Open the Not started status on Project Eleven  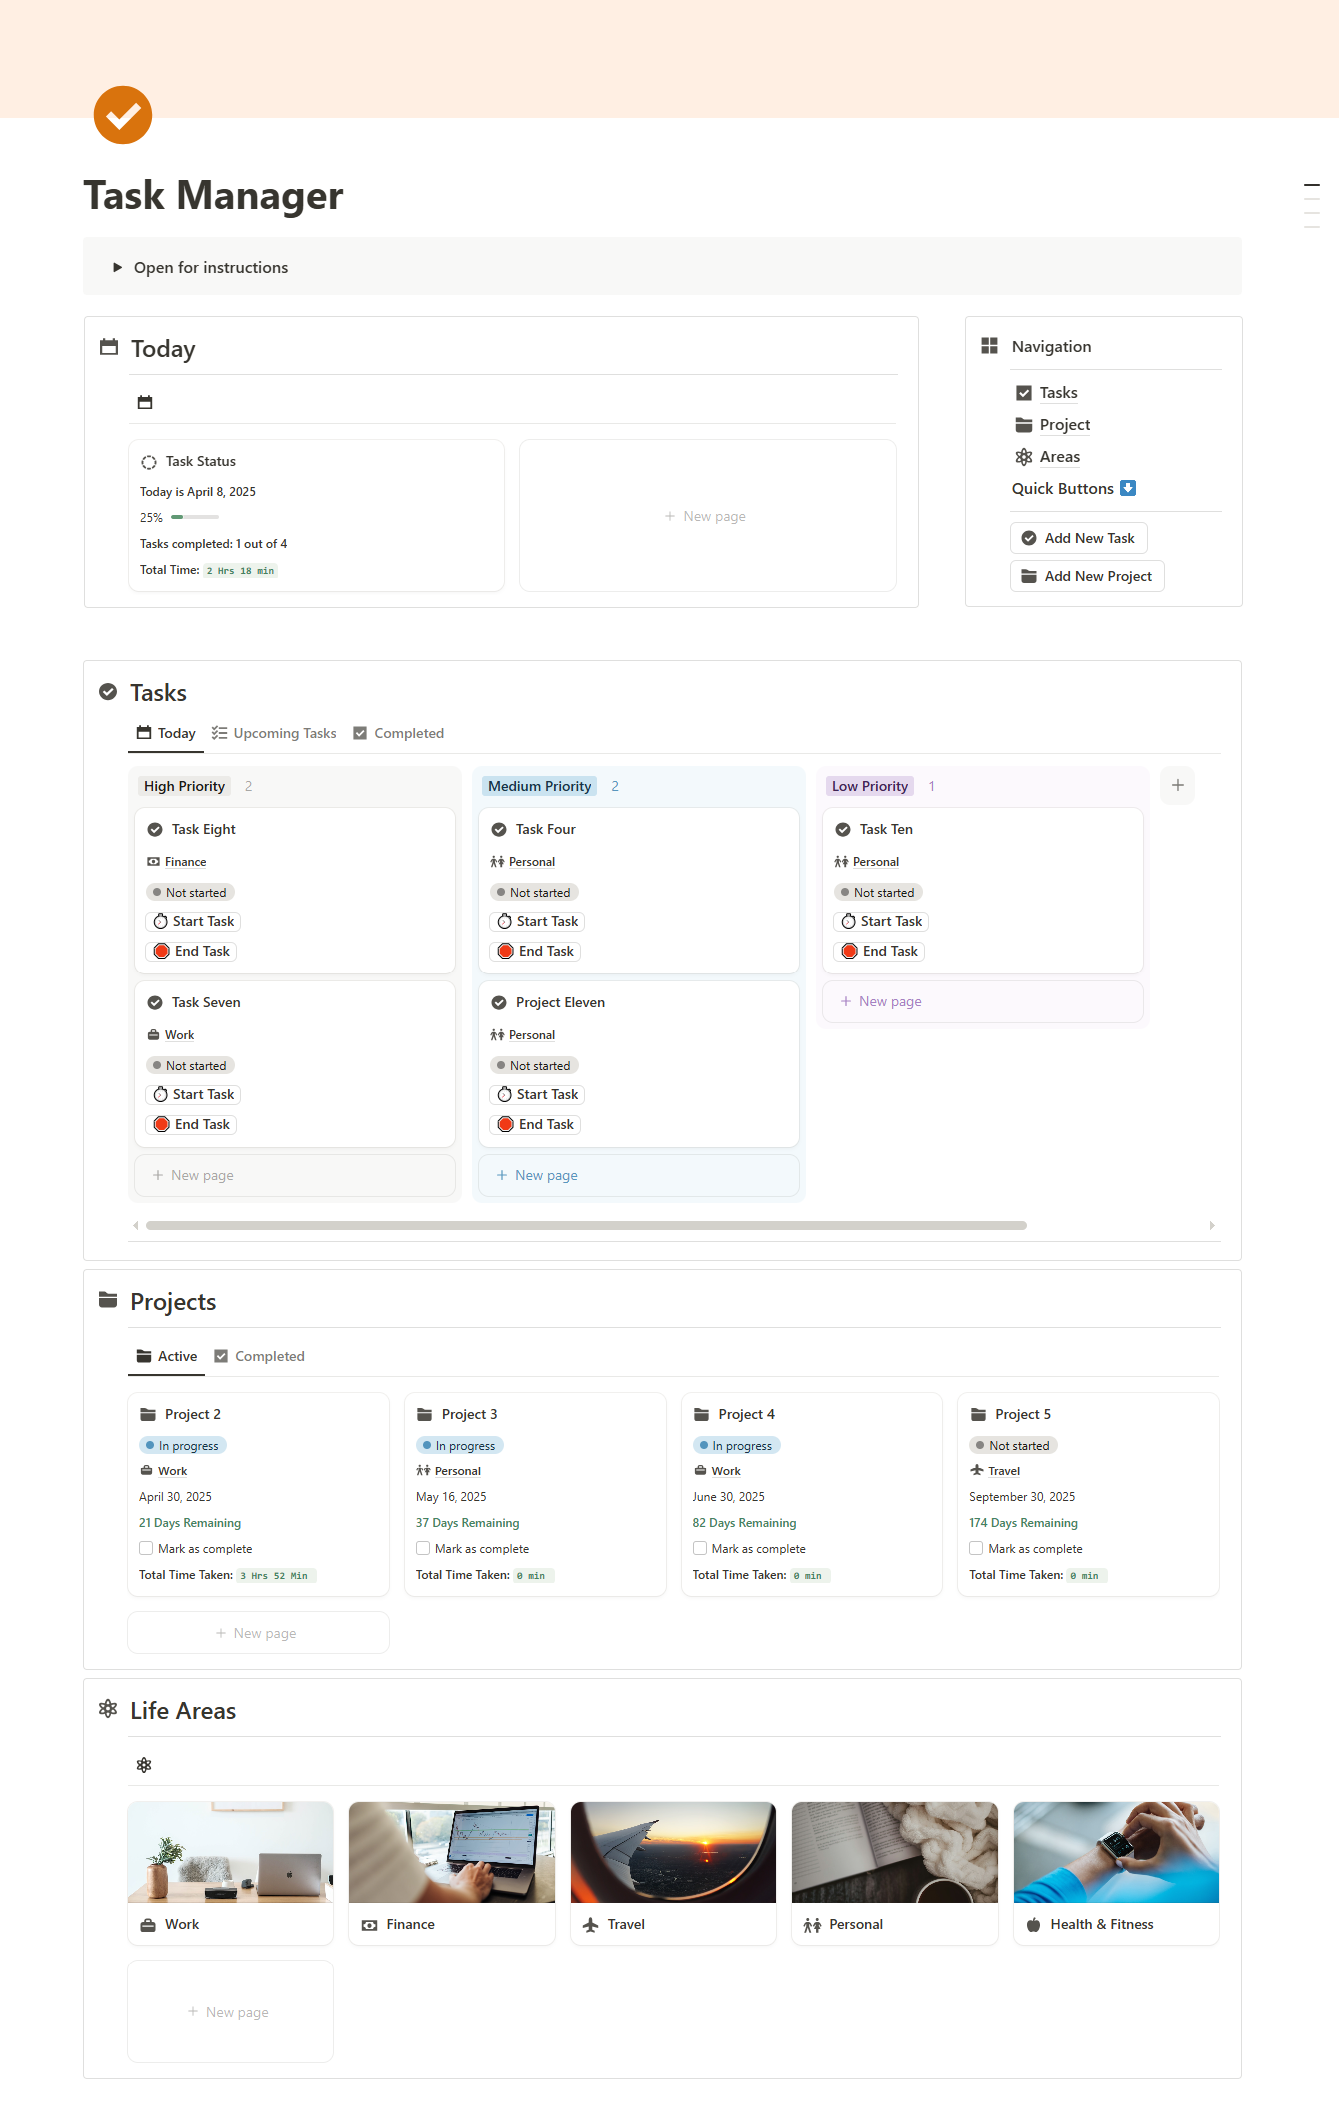coord(534,1065)
